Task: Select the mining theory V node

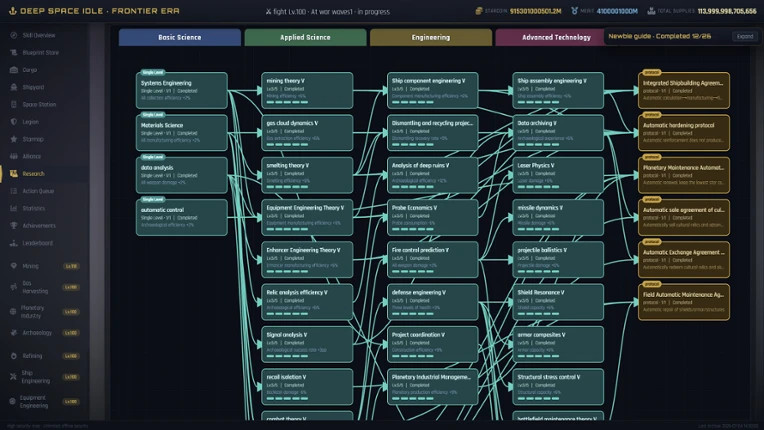Action: [307, 90]
